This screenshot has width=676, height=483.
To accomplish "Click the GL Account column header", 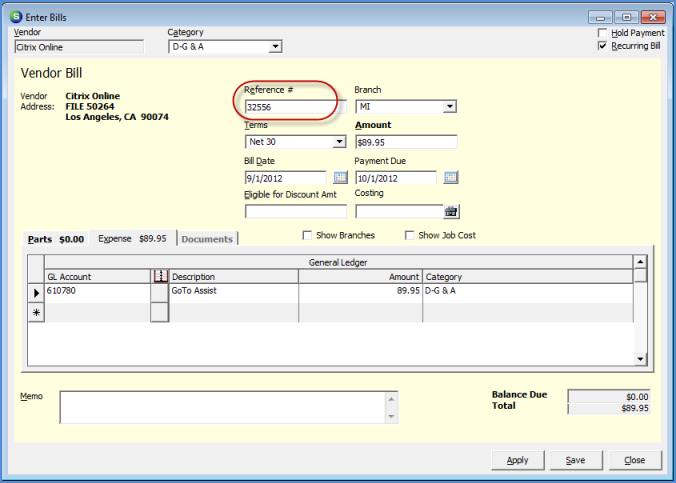I will point(97,276).
